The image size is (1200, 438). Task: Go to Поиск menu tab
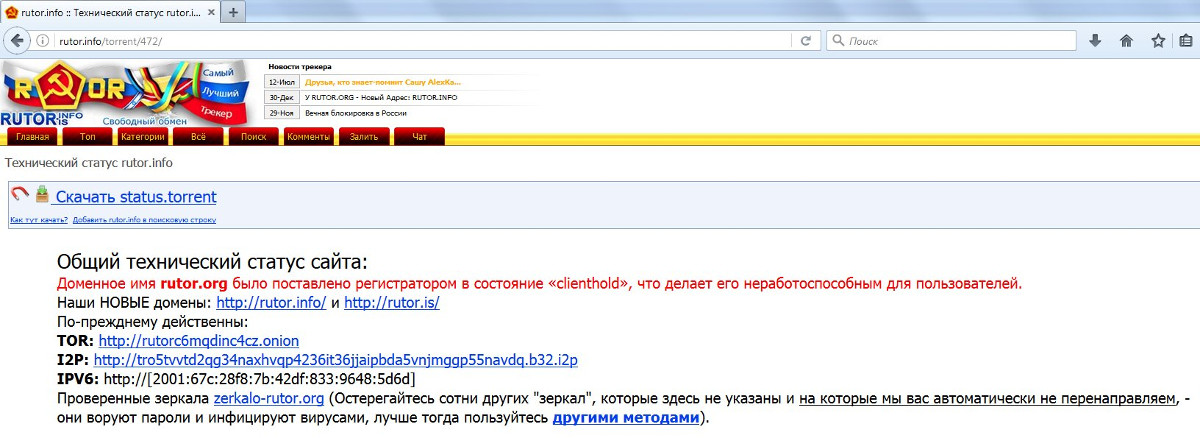(x=253, y=137)
